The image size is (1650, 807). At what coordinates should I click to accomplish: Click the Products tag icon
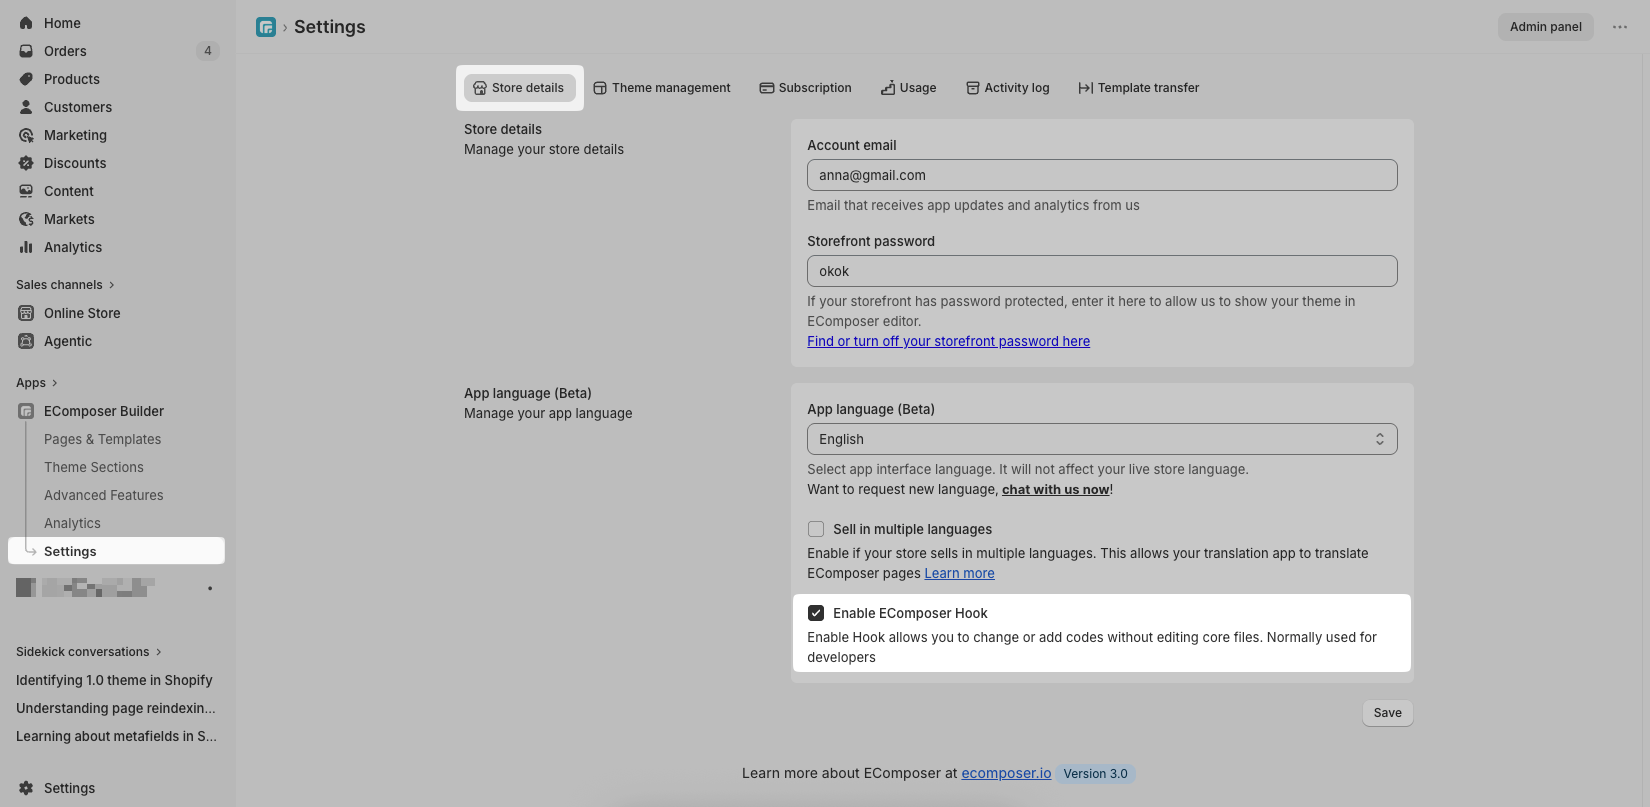26,79
